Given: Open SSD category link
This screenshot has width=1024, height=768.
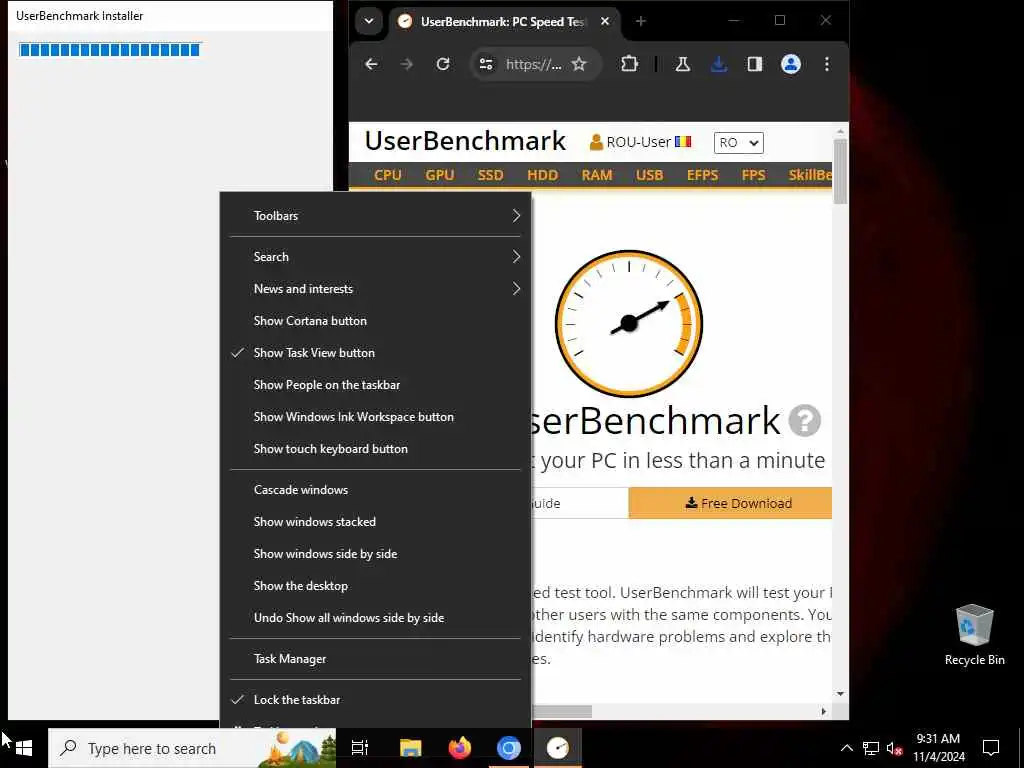Looking at the screenshot, I should tap(490, 175).
